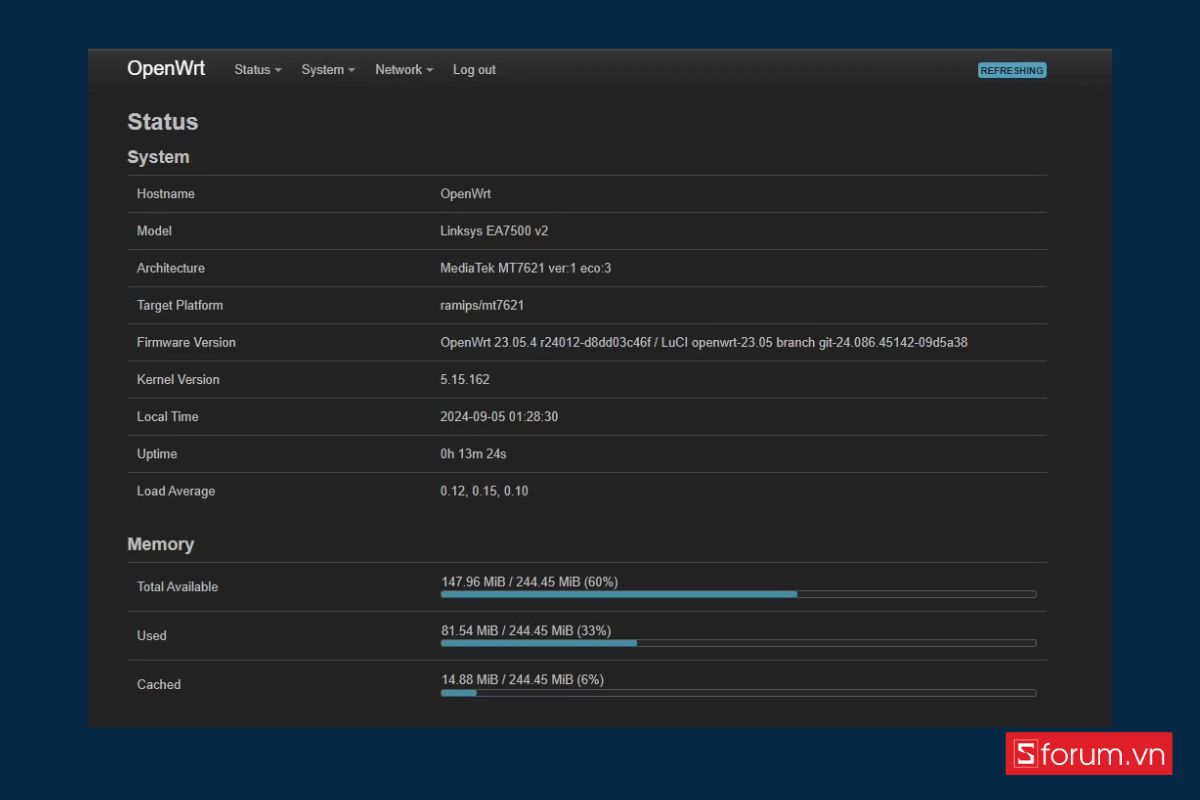Click the load value 0.12, 0.15, 0.10
1200x800 pixels.
pos(485,491)
